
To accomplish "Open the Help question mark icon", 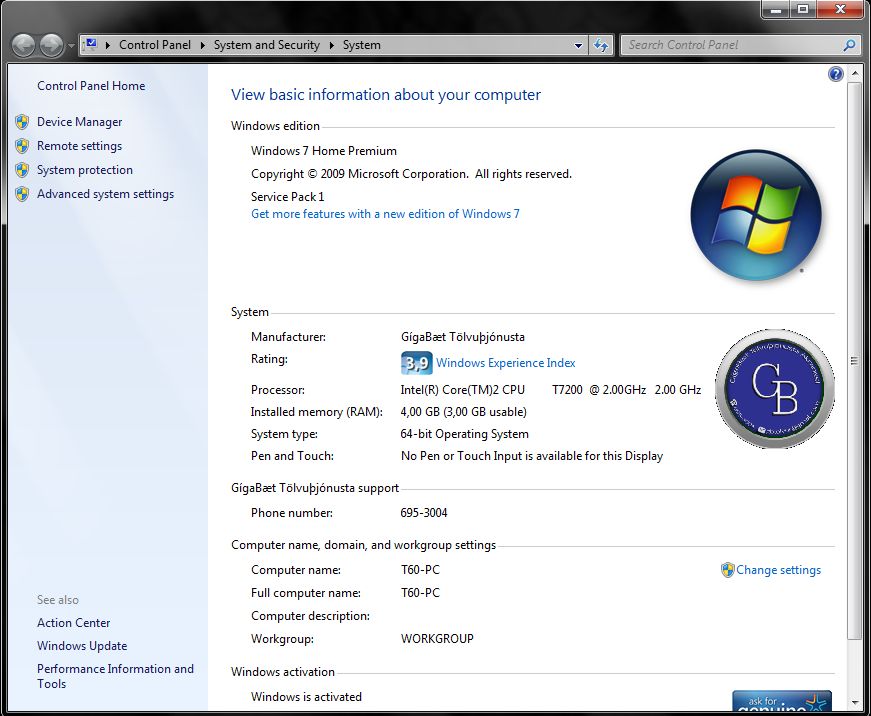I will click(x=836, y=74).
